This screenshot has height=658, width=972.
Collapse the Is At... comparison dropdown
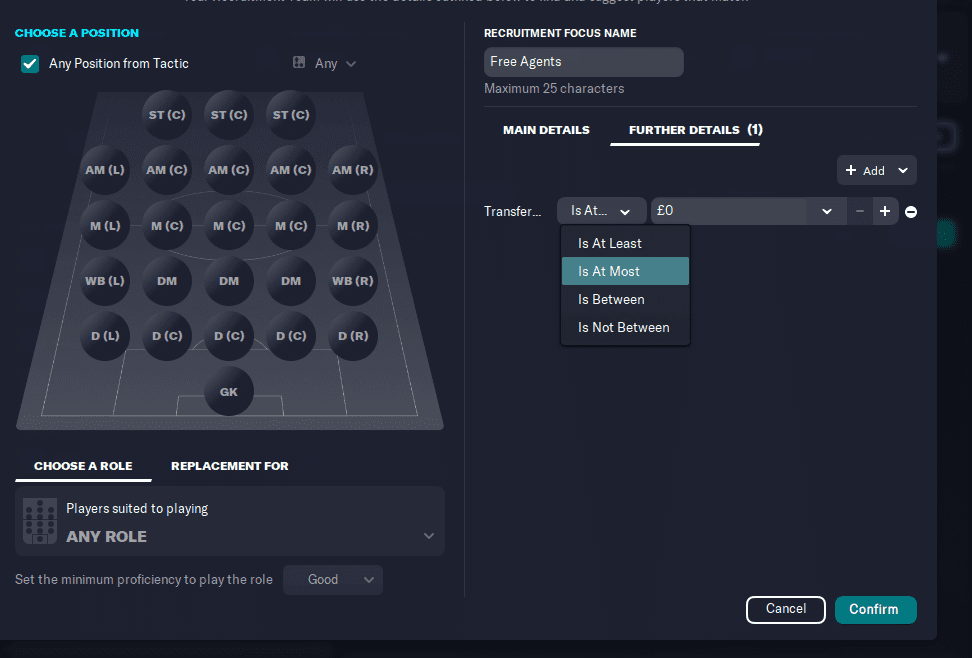tap(601, 211)
